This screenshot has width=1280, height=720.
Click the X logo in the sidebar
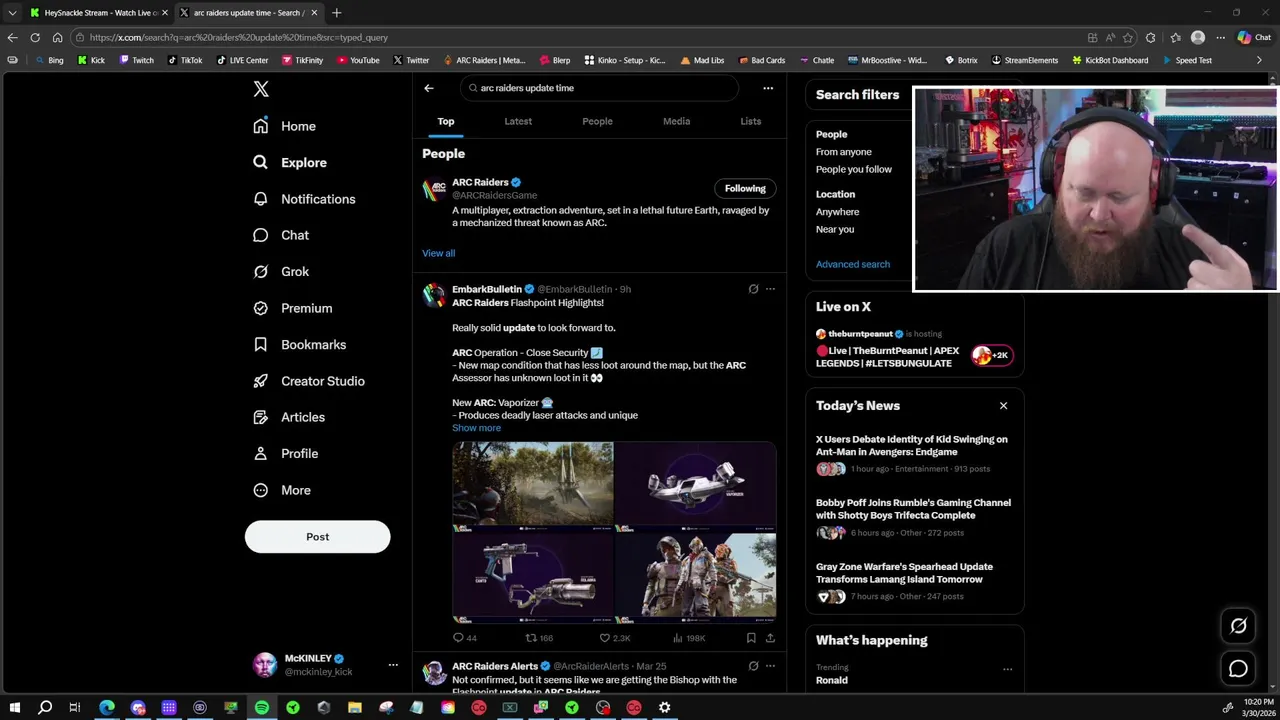[261, 89]
